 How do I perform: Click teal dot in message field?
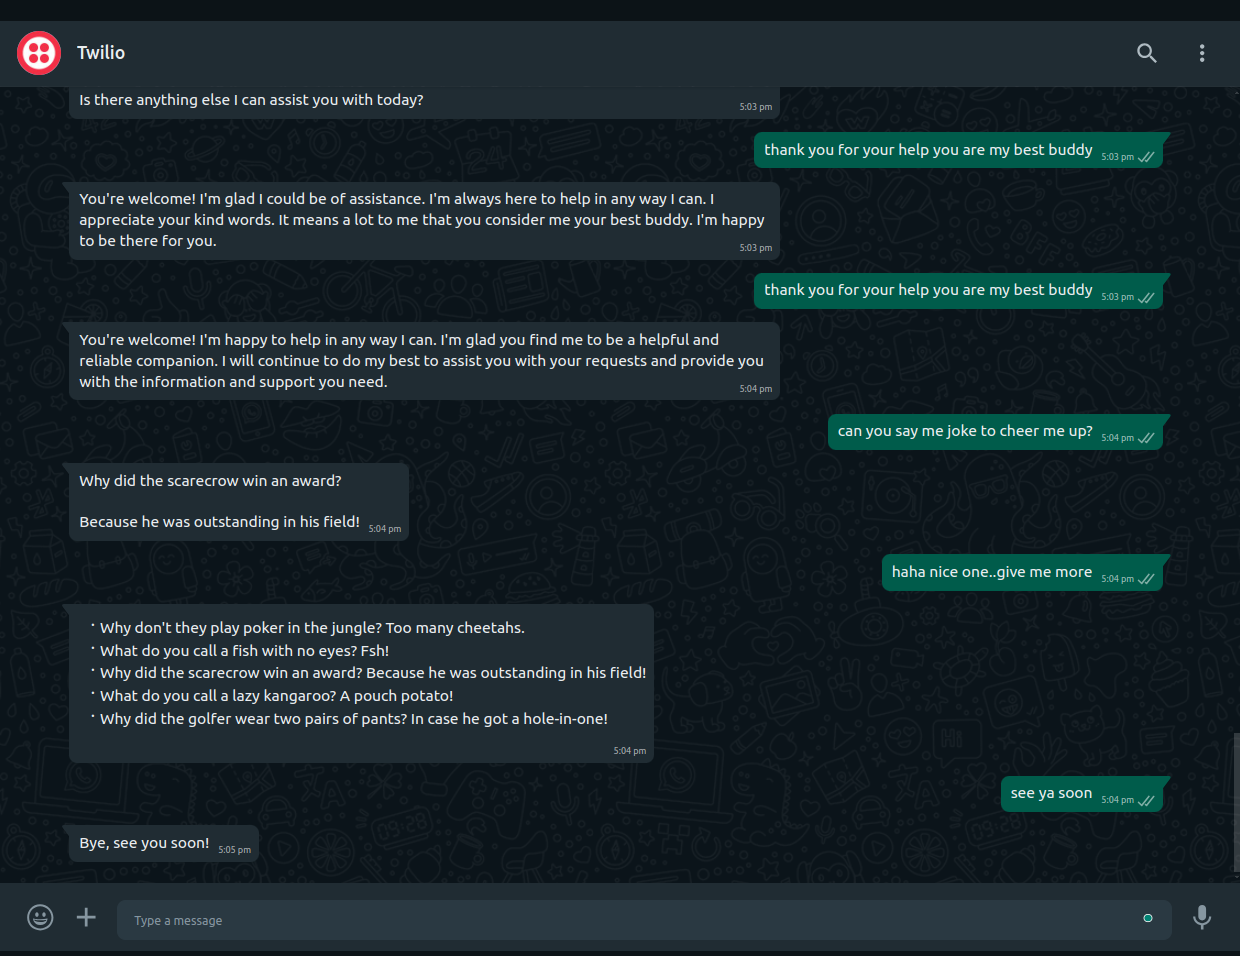pyautogui.click(x=1148, y=918)
